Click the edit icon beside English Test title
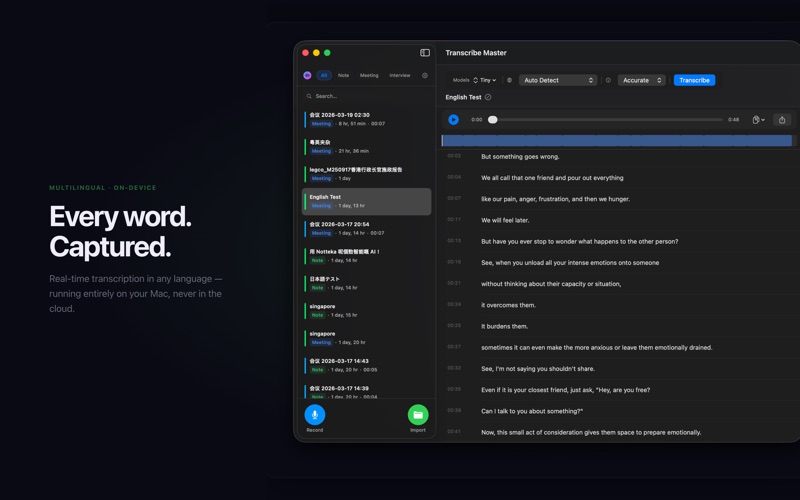Screen dimensions: 800x500 [488, 98]
